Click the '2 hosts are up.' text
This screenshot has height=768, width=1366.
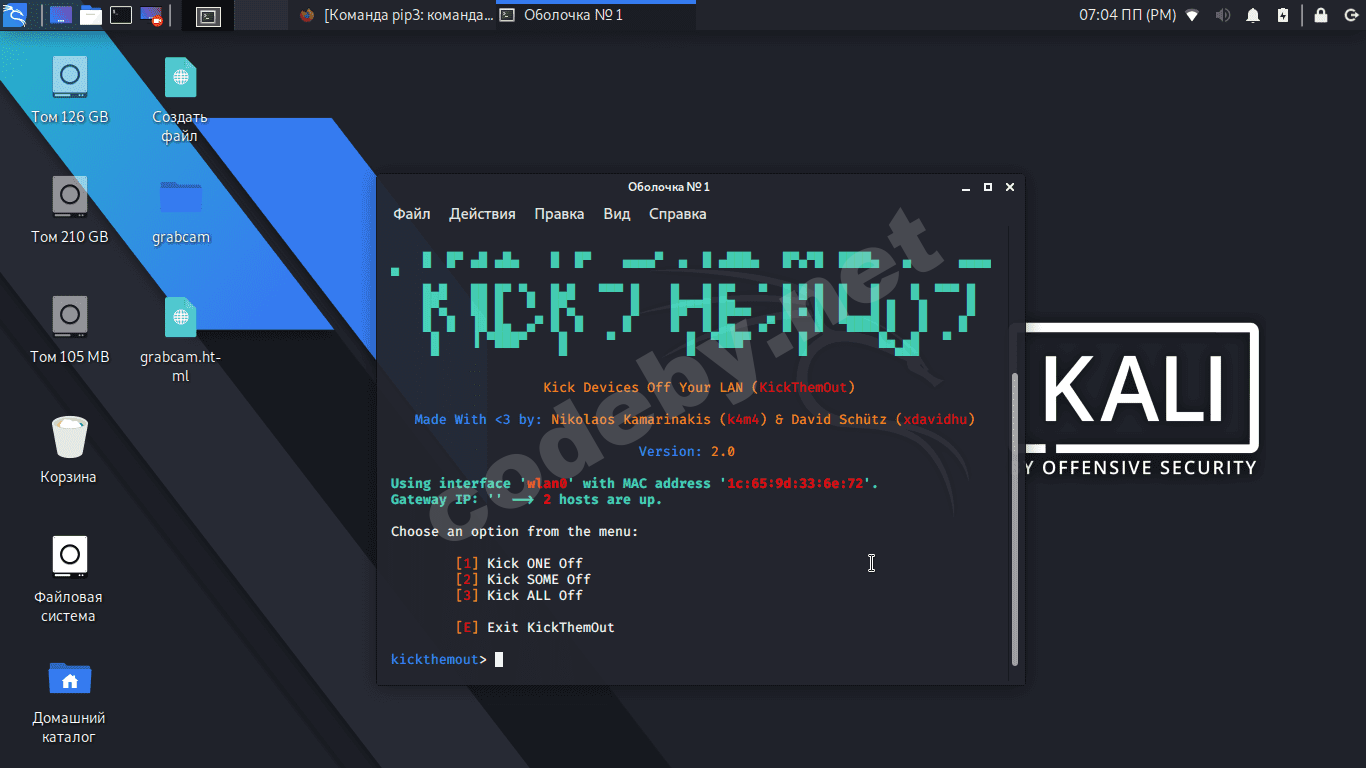point(603,499)
